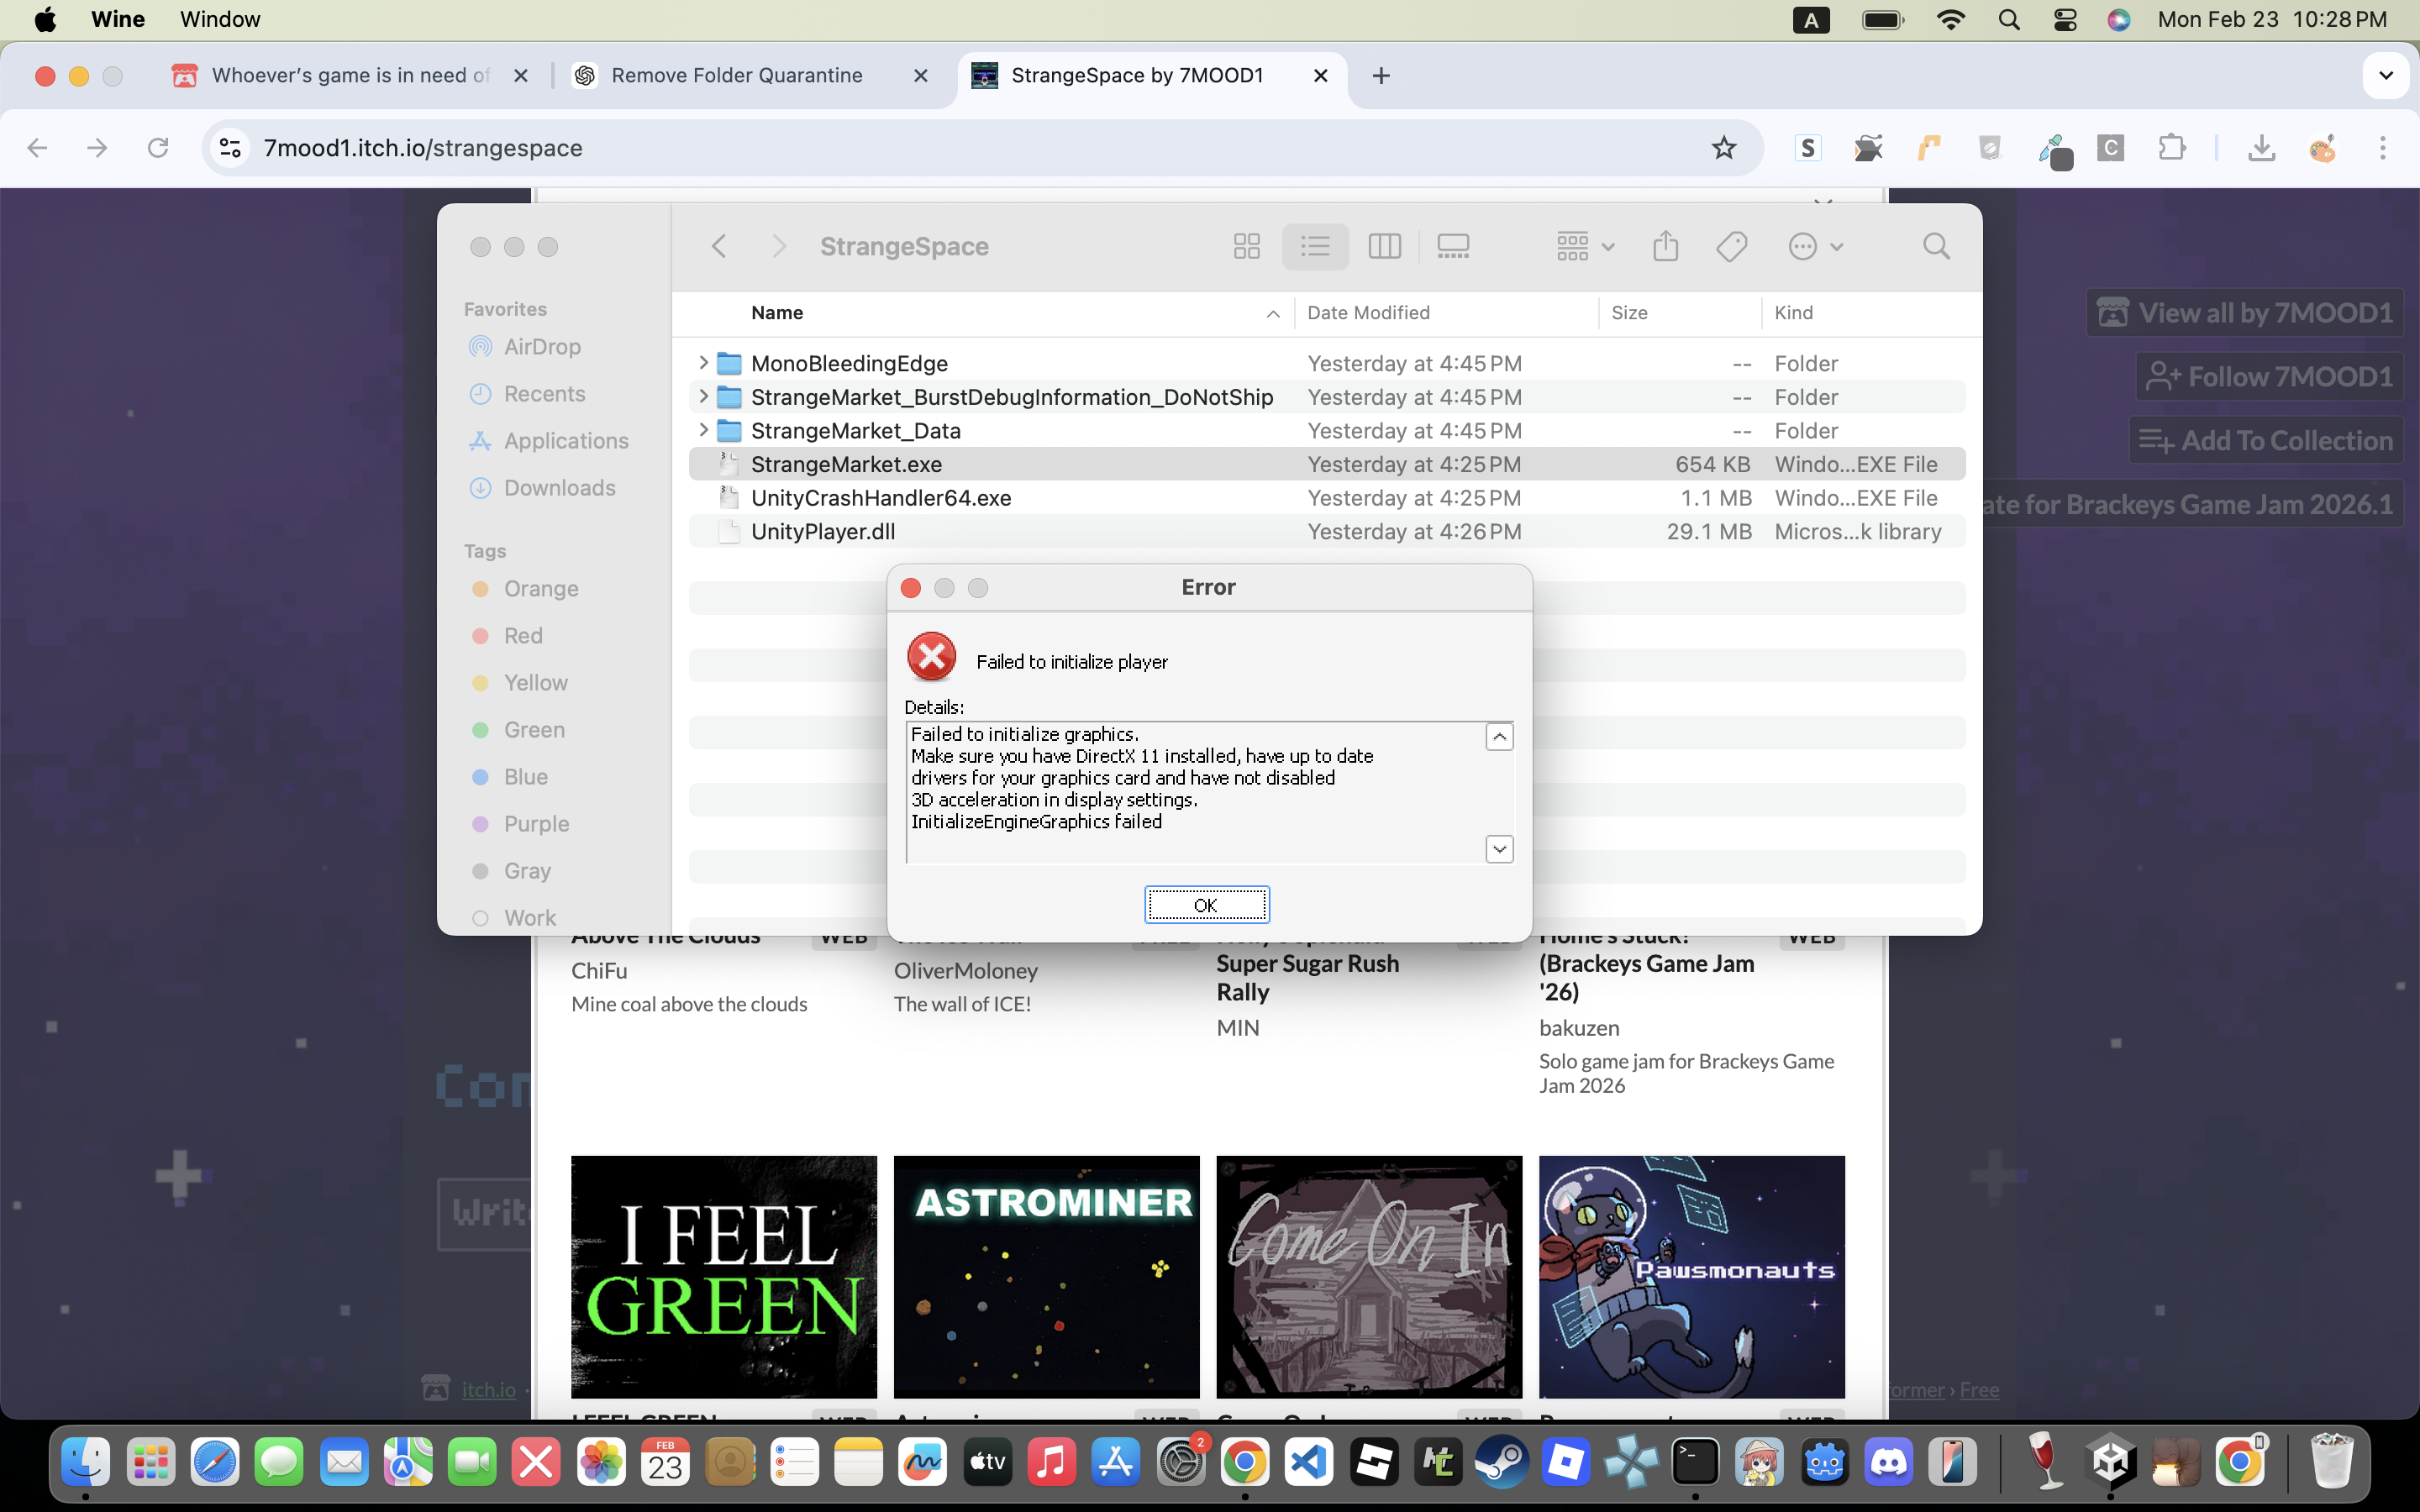
Task: Bookmark this page with star icon
Action: pos(1723,148)
